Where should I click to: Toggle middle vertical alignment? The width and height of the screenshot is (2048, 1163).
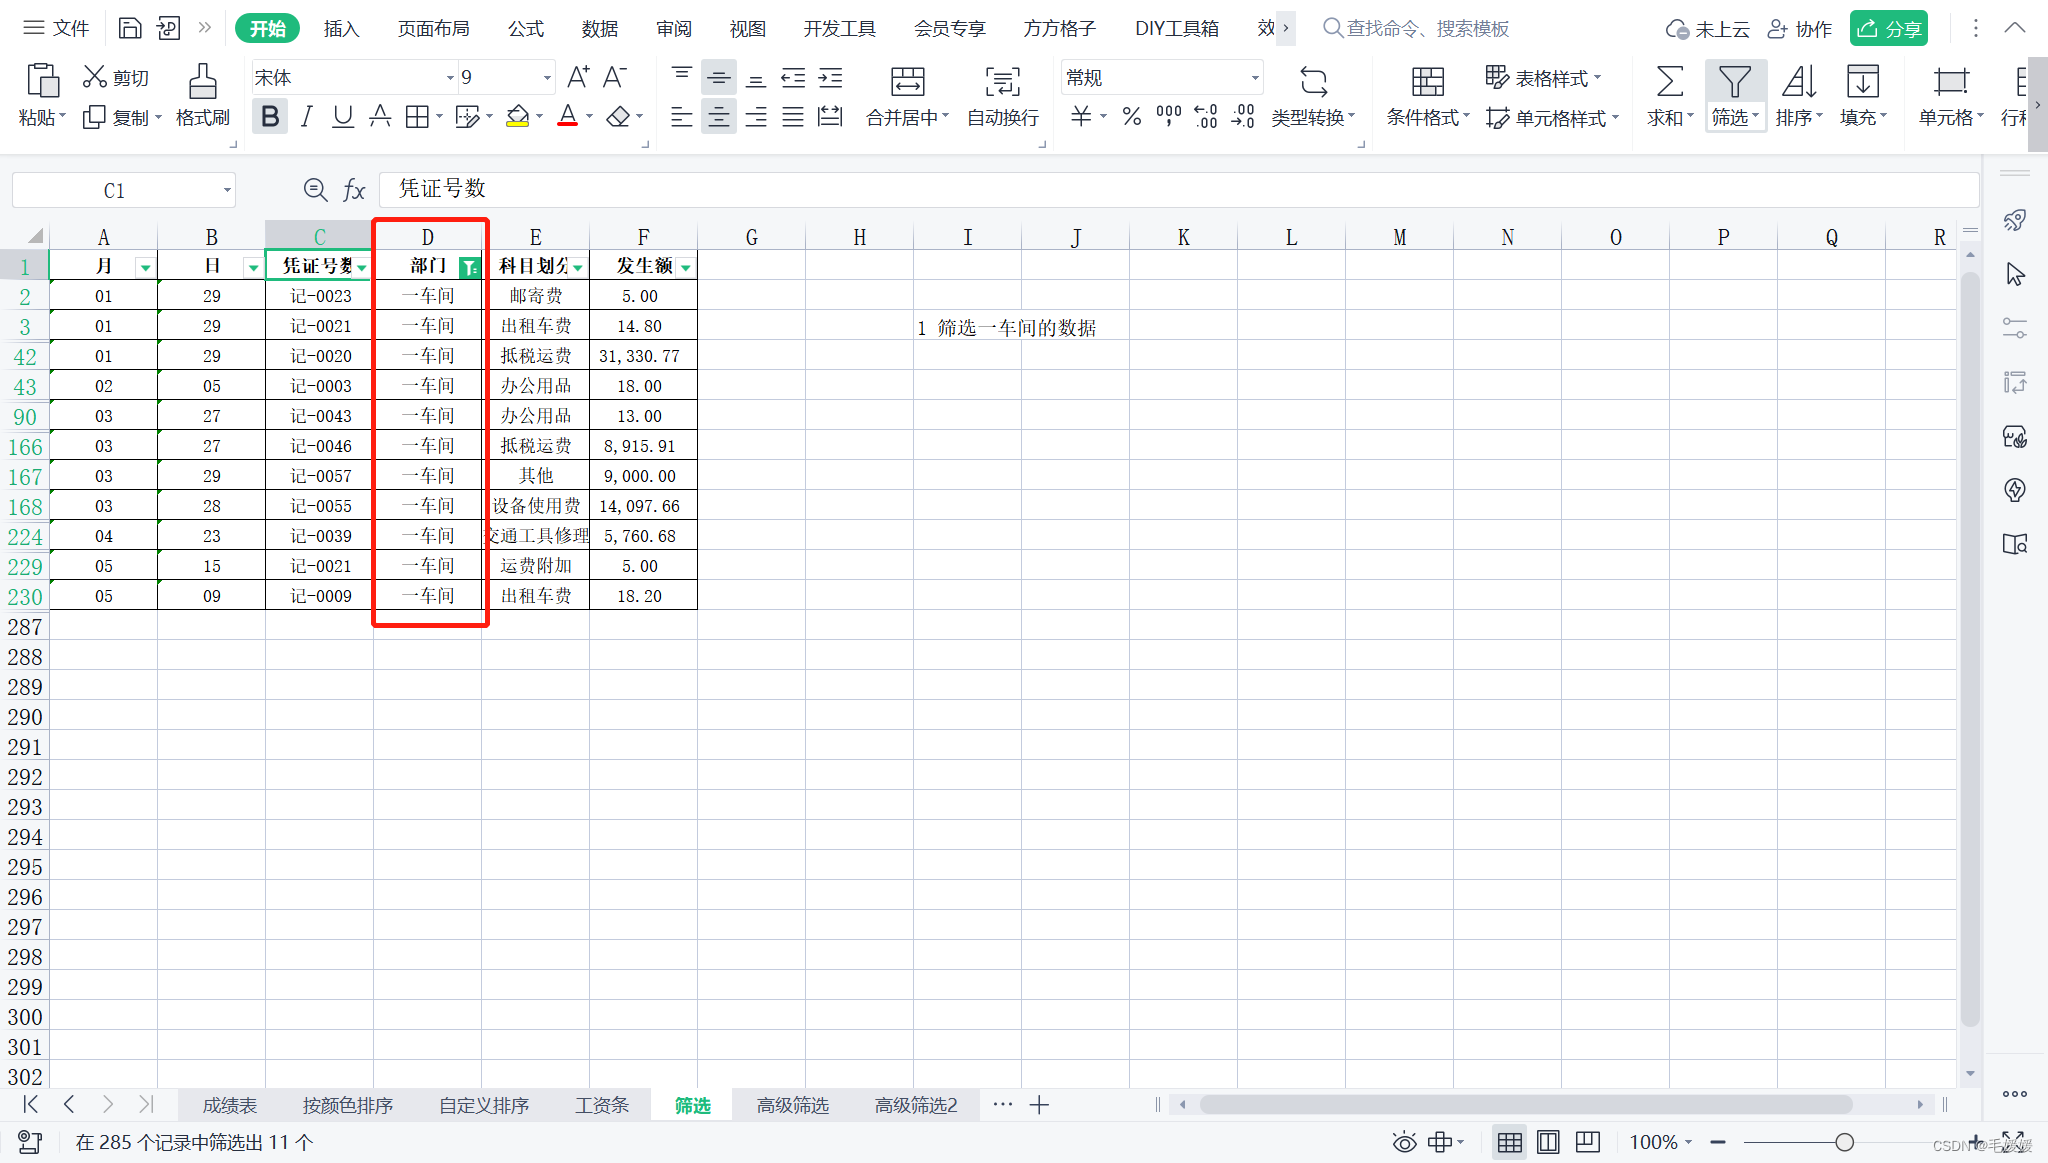coord(718,78)
